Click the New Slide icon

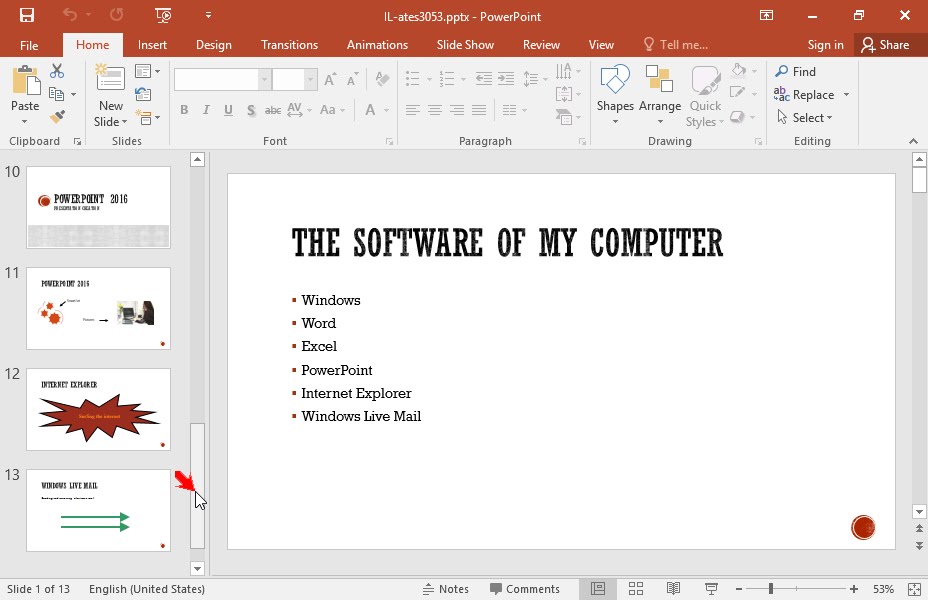pyautogui.click(x=110, y=79)
